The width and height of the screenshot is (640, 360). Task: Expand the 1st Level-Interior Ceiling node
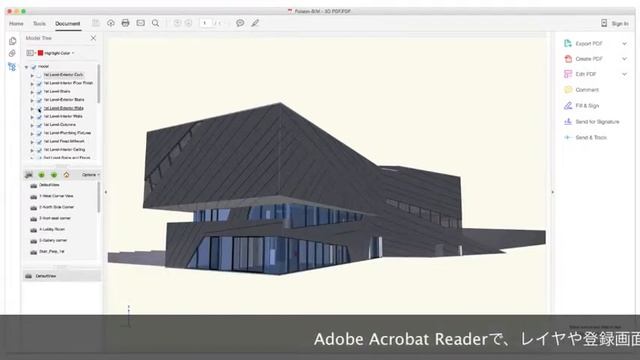point(32,150)
